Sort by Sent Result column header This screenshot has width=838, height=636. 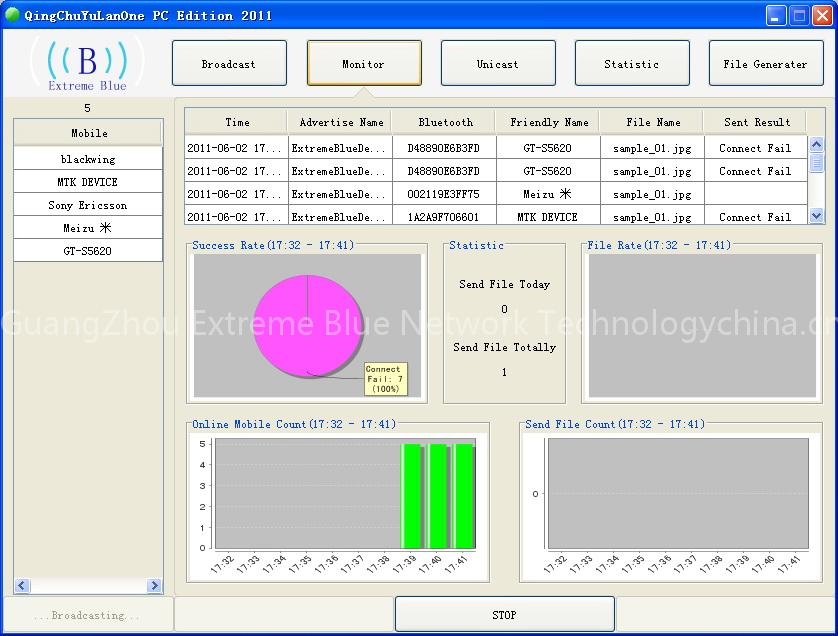click(756, 122)
